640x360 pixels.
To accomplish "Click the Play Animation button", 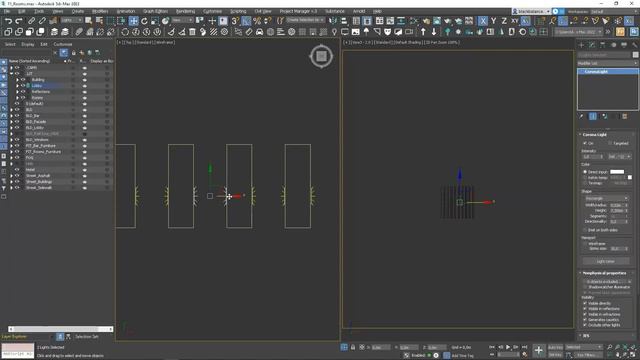I will tap(508, 347).
